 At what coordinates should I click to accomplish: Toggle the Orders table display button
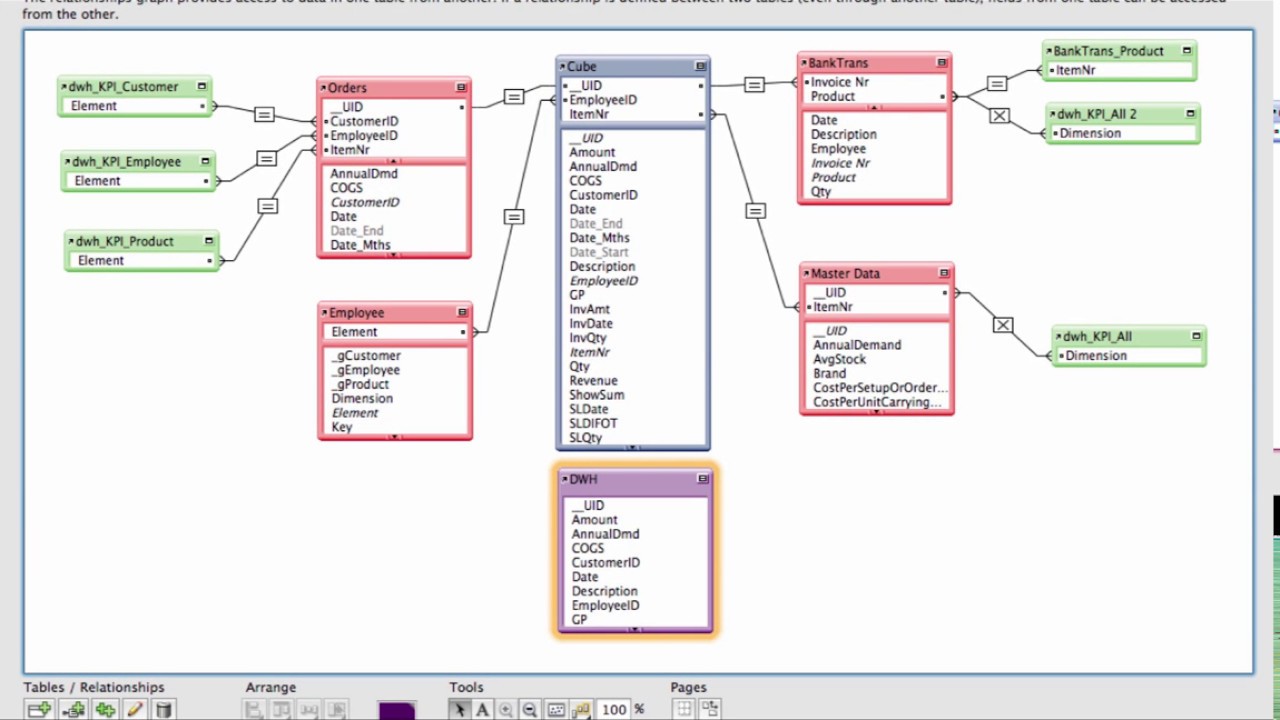(x=461, y=88)
